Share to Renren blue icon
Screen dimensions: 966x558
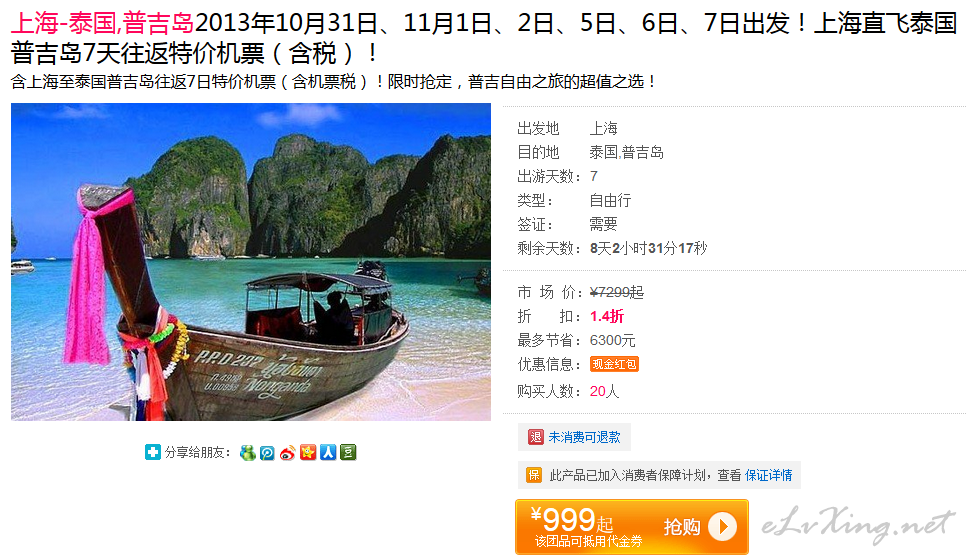coord(328,453)
